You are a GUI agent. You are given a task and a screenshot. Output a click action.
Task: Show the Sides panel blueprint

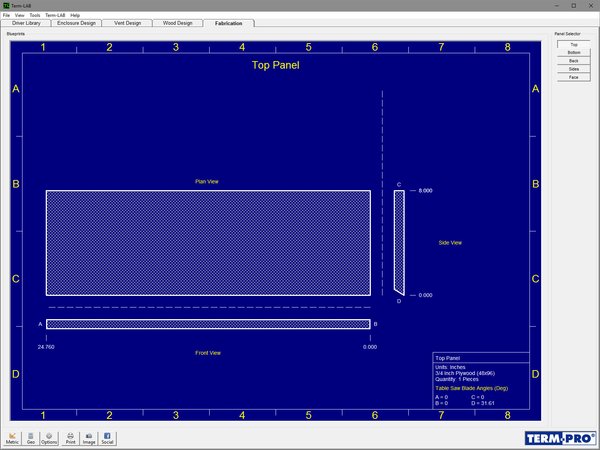tap(573, 69)
